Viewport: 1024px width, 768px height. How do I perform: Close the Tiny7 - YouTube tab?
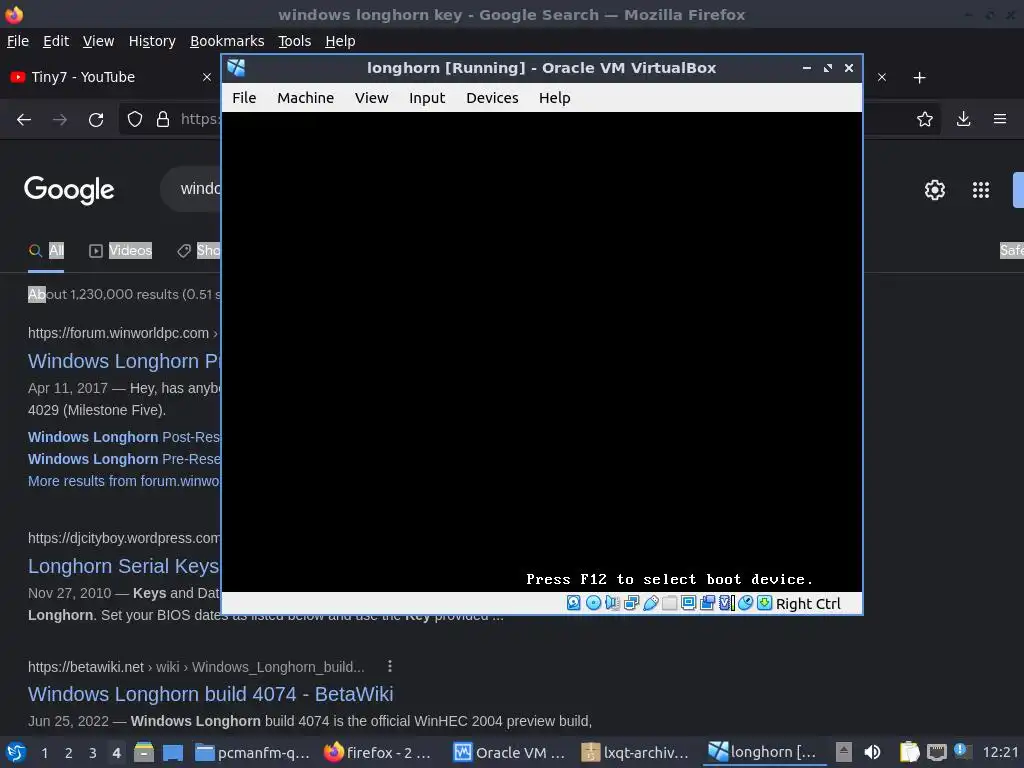point(206,77)
